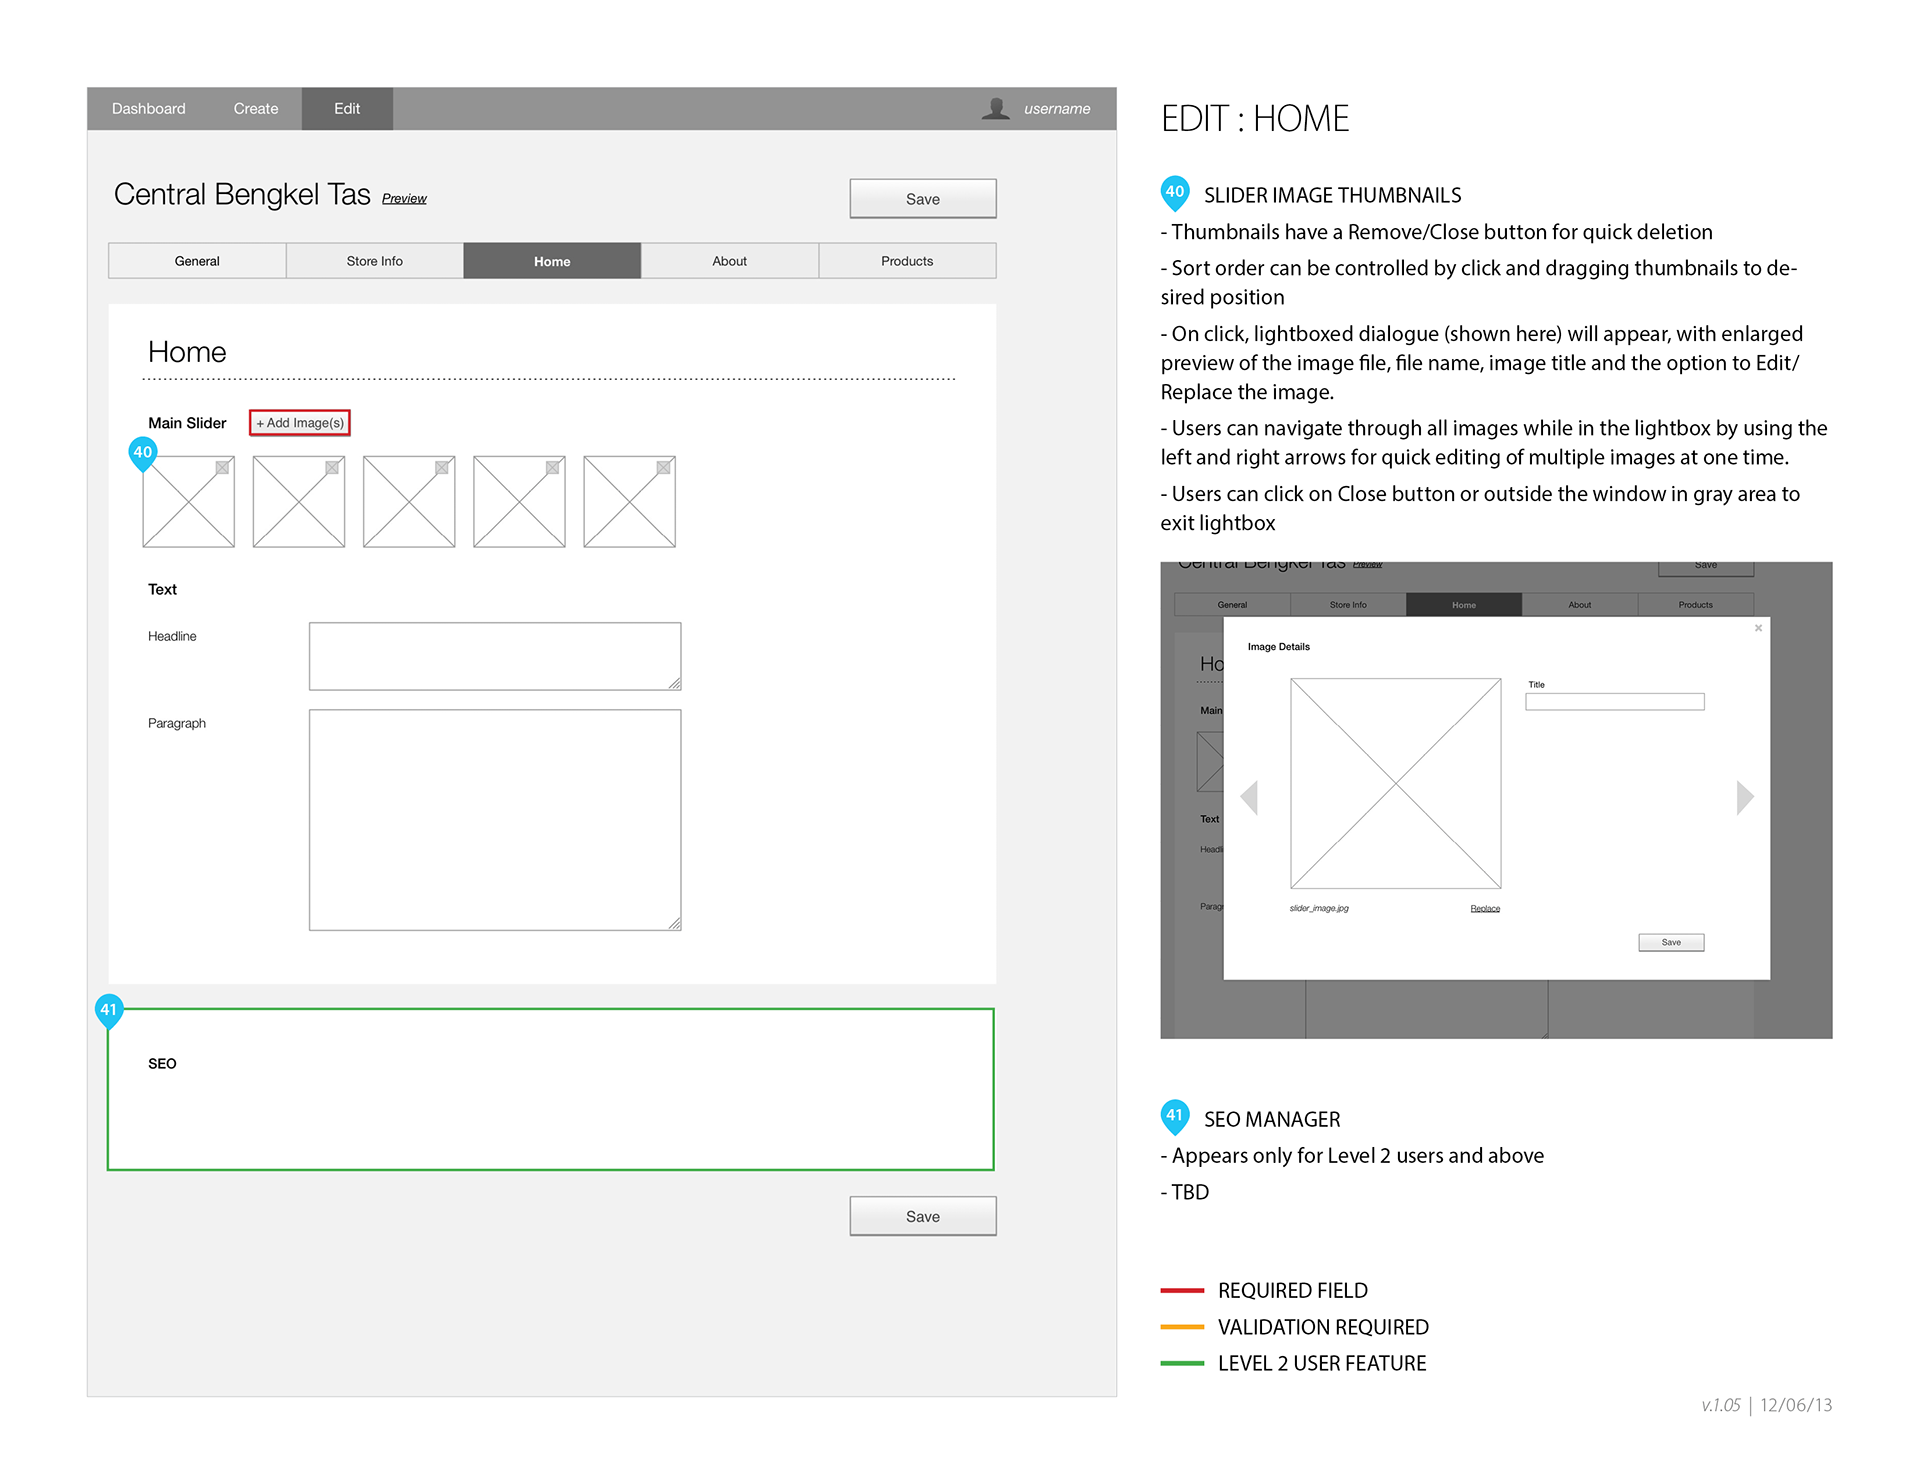
Task: Remove the fifth slider thumbnail via its close box
Action: [x=663, y=468]
